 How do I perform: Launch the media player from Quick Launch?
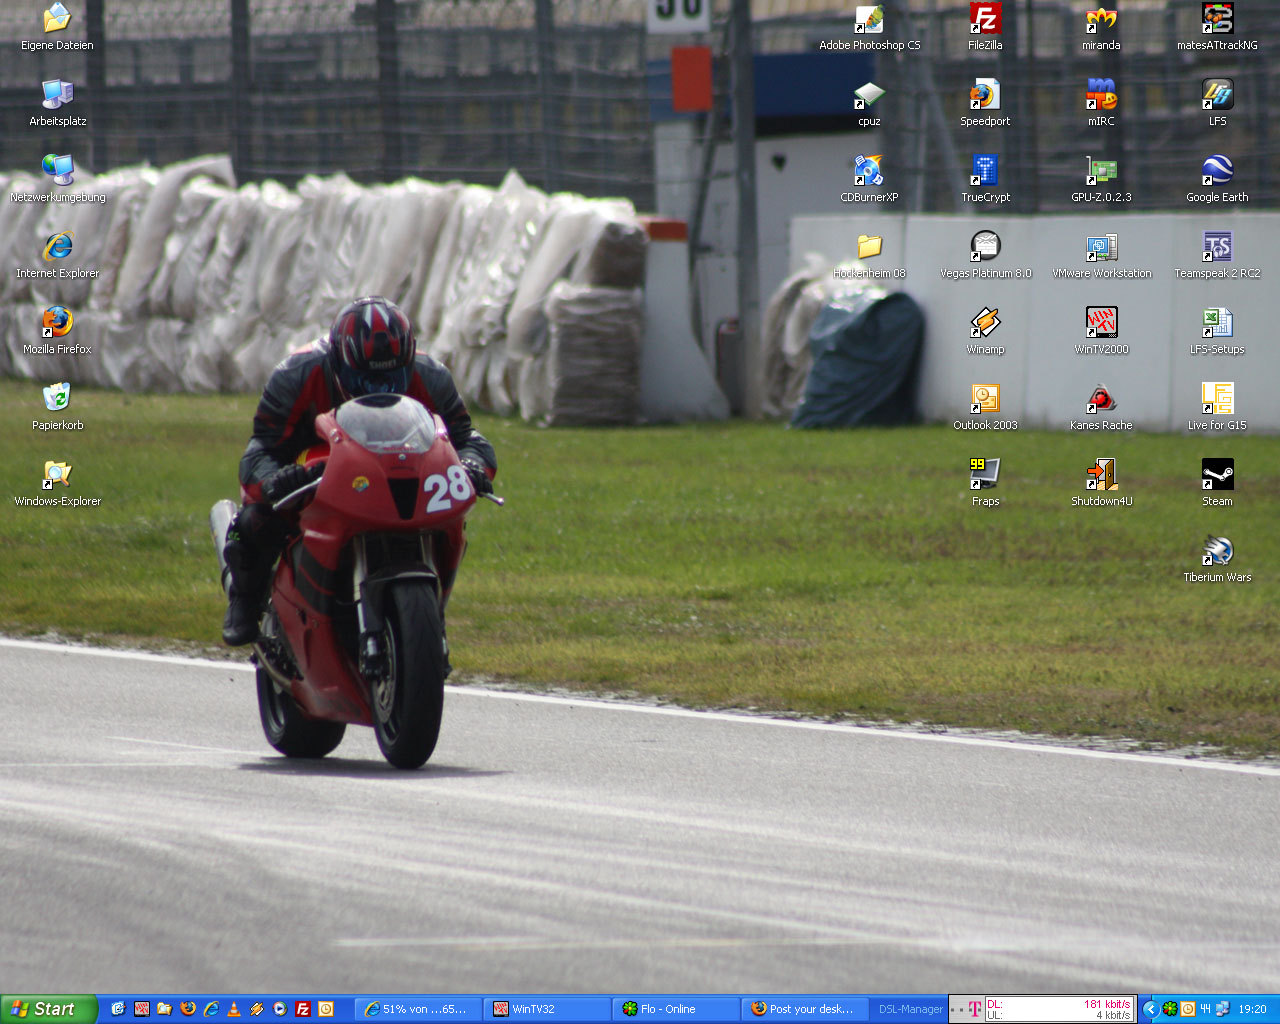tap(280, 1009)
